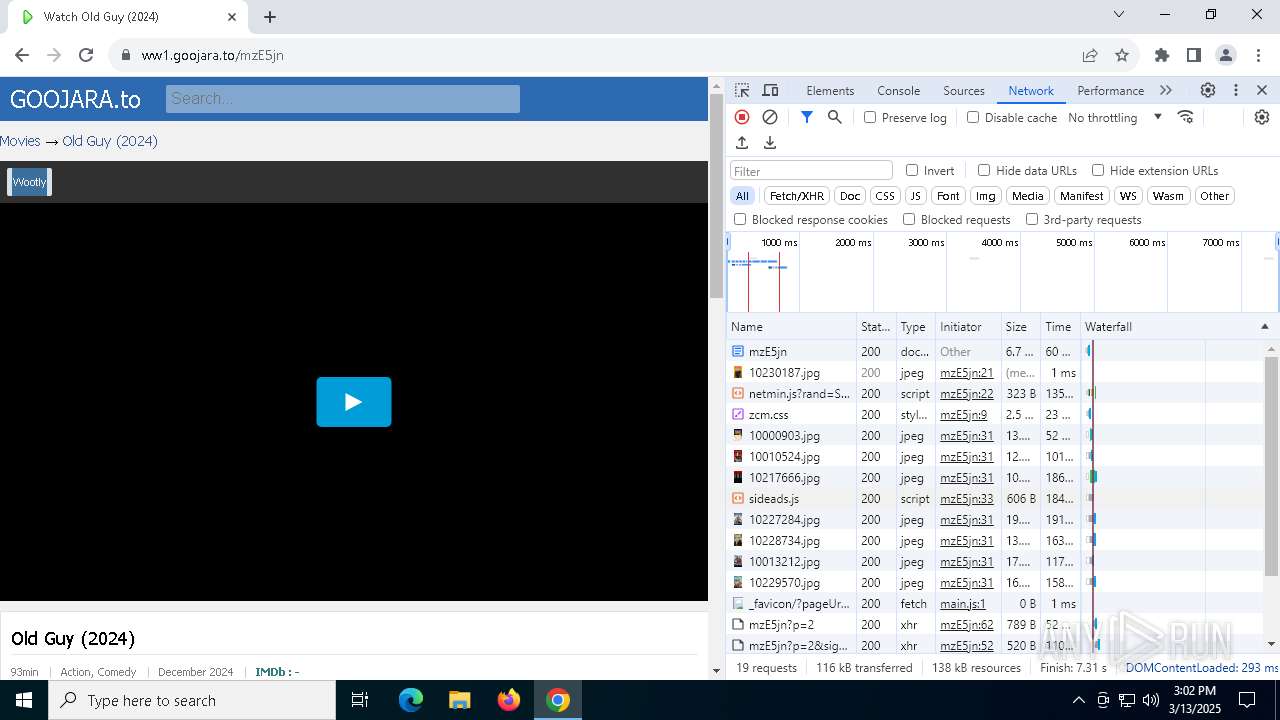Click the Wootly server button
Screen dimensions: 1280x720
(29, 182)
